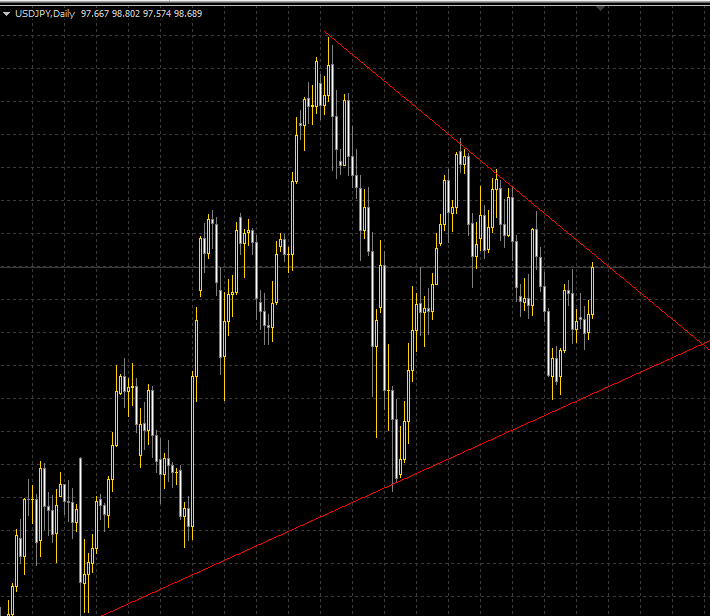Click the rightmost yellow candle on the chart

[592, 290]
